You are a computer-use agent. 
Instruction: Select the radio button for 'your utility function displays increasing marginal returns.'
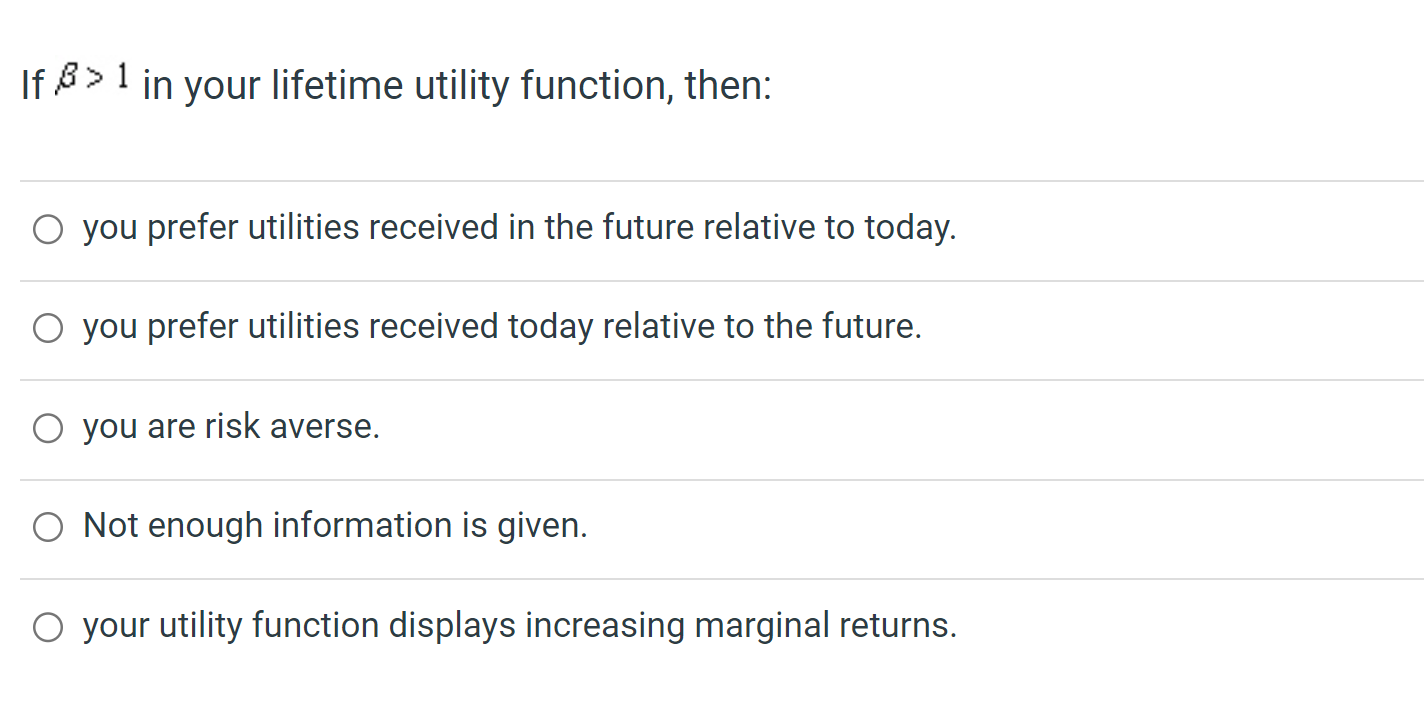pos(47,627)
